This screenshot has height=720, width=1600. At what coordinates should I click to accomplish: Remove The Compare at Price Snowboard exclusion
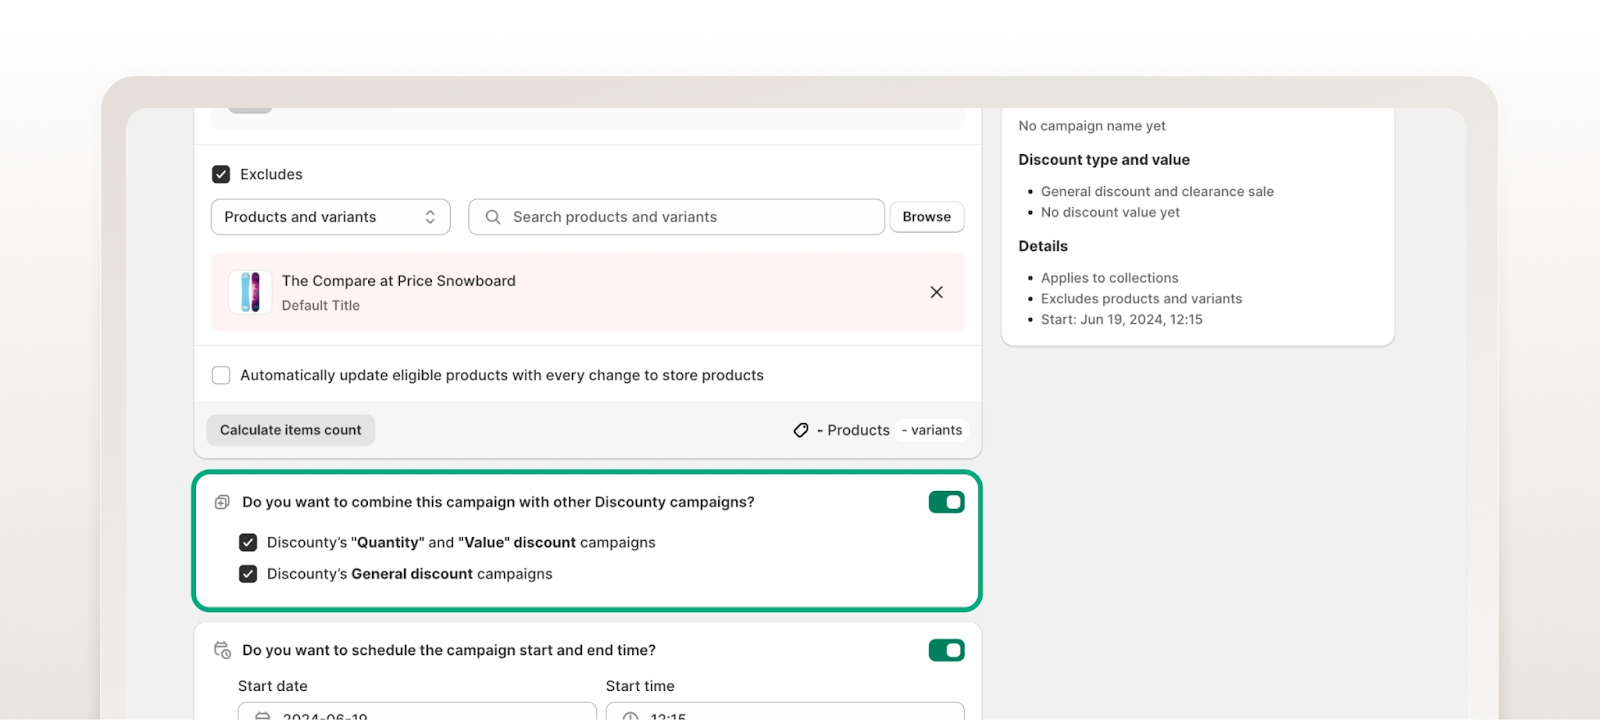[937, 292]
